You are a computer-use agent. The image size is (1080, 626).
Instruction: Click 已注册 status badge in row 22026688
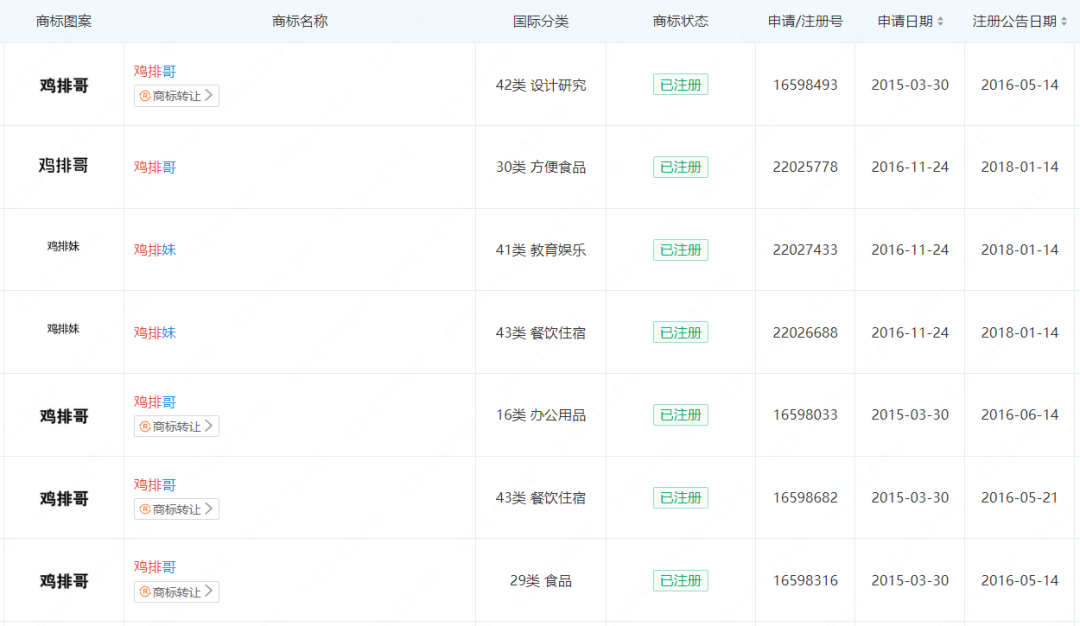point(681,332)
